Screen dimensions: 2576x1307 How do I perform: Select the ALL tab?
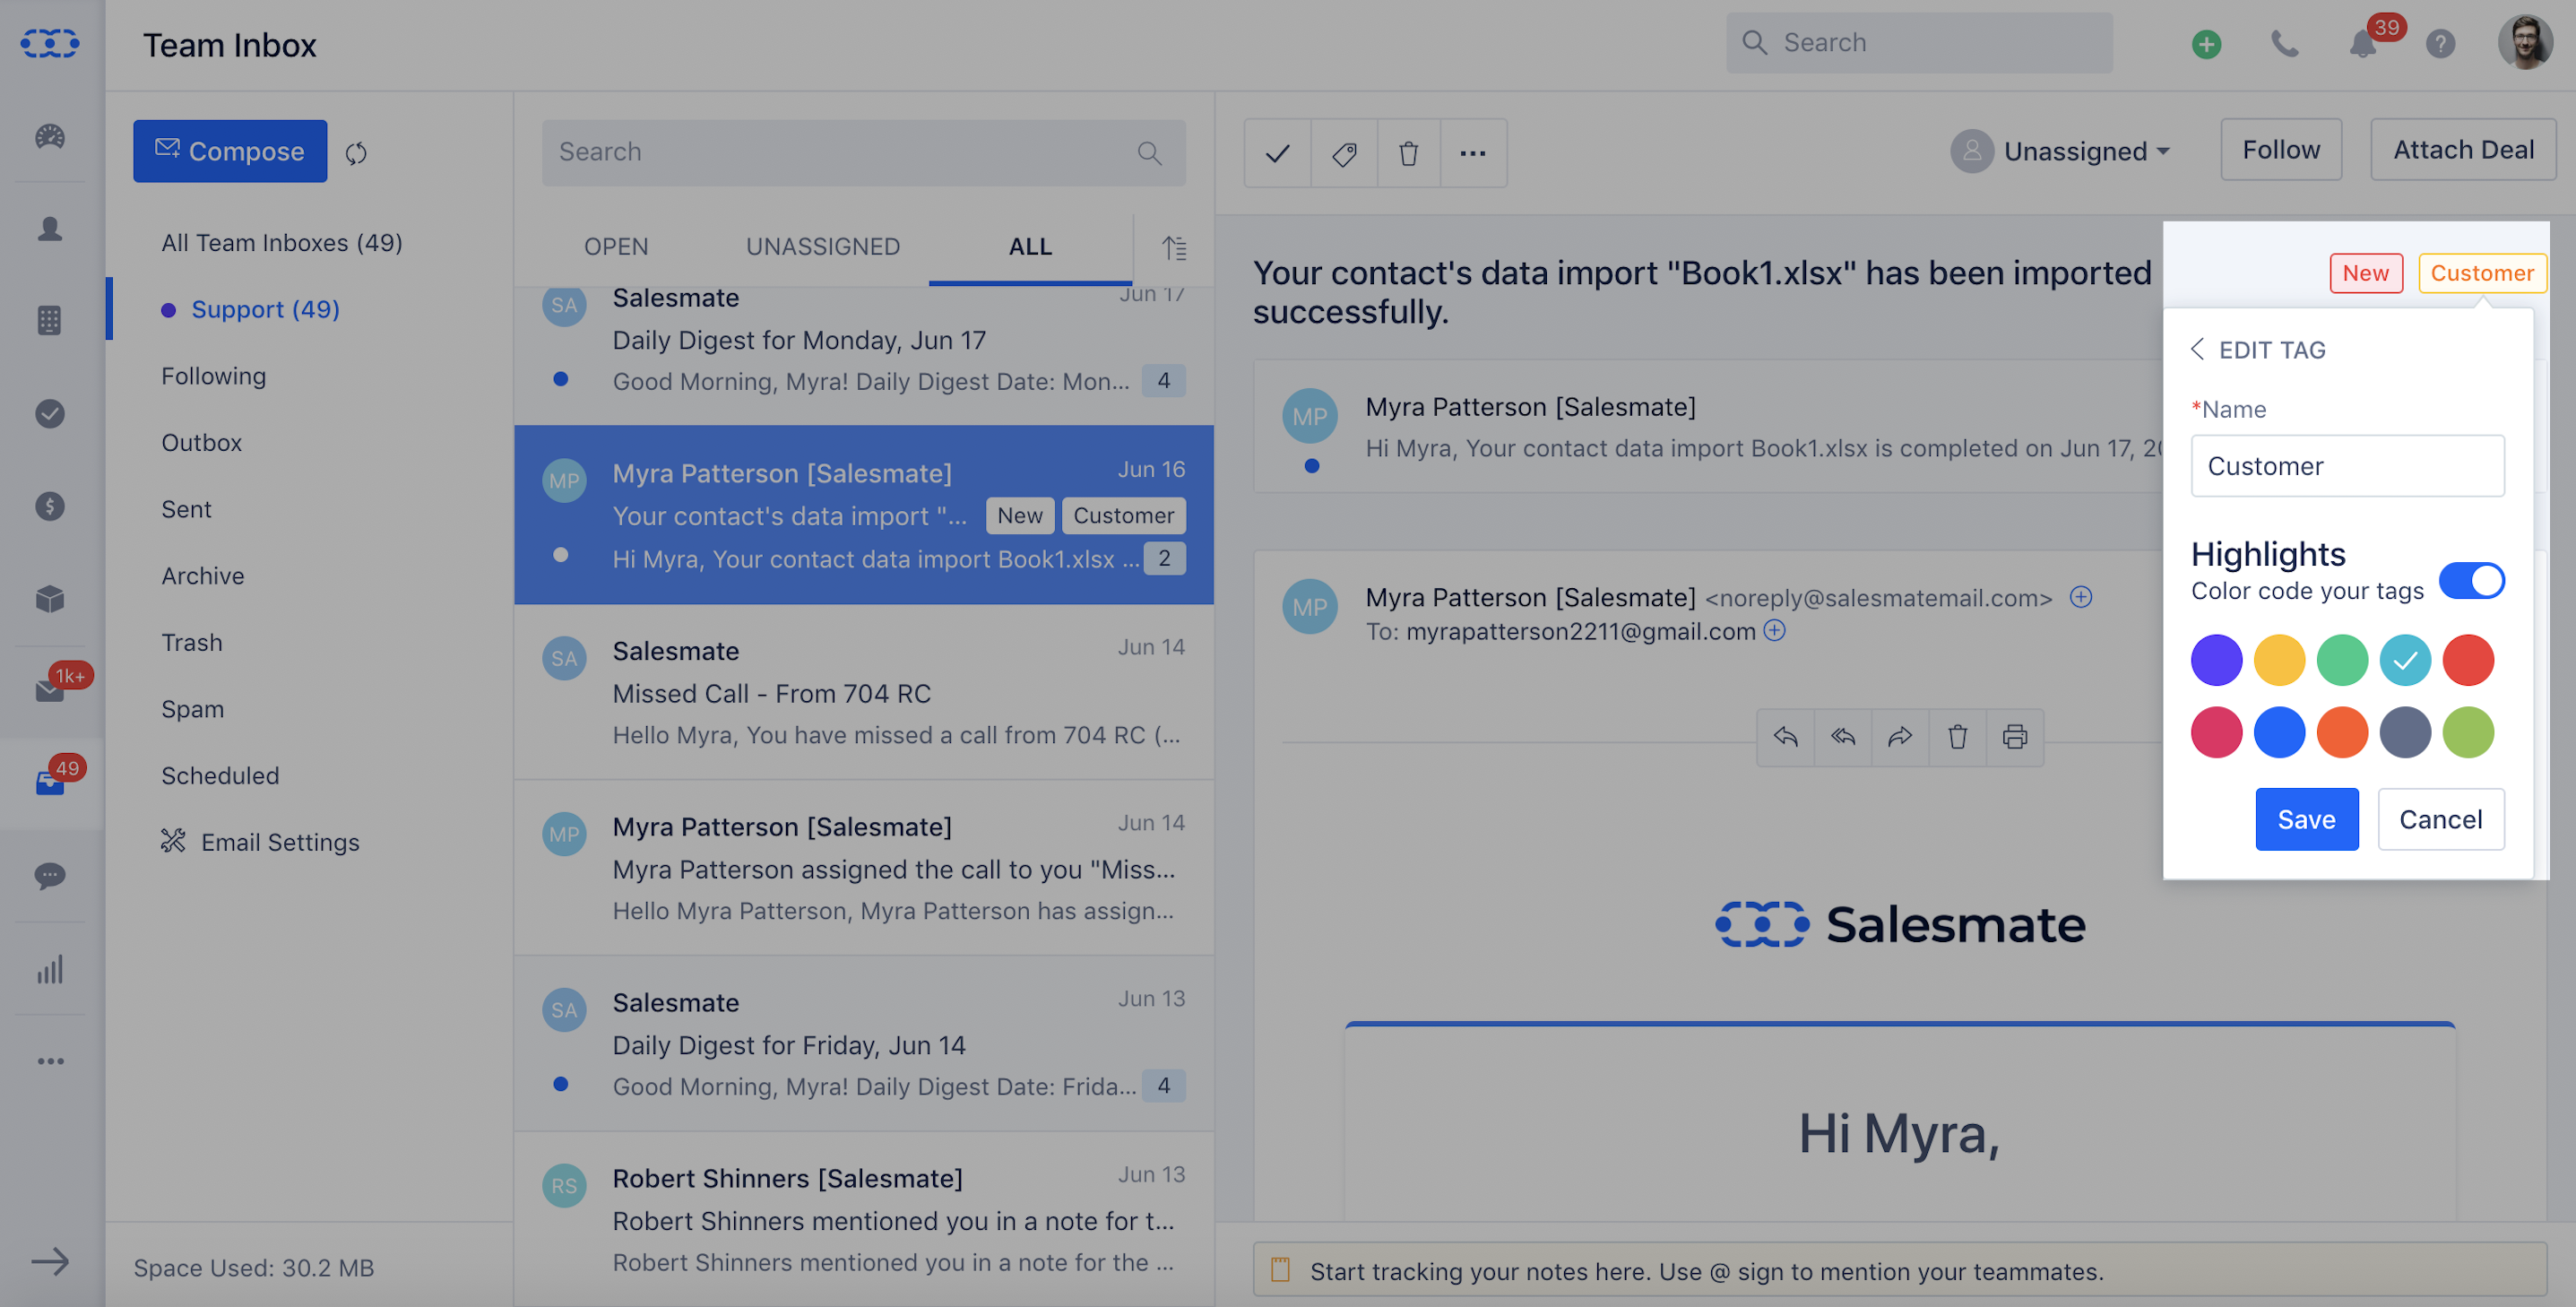tap(1030, 247)
